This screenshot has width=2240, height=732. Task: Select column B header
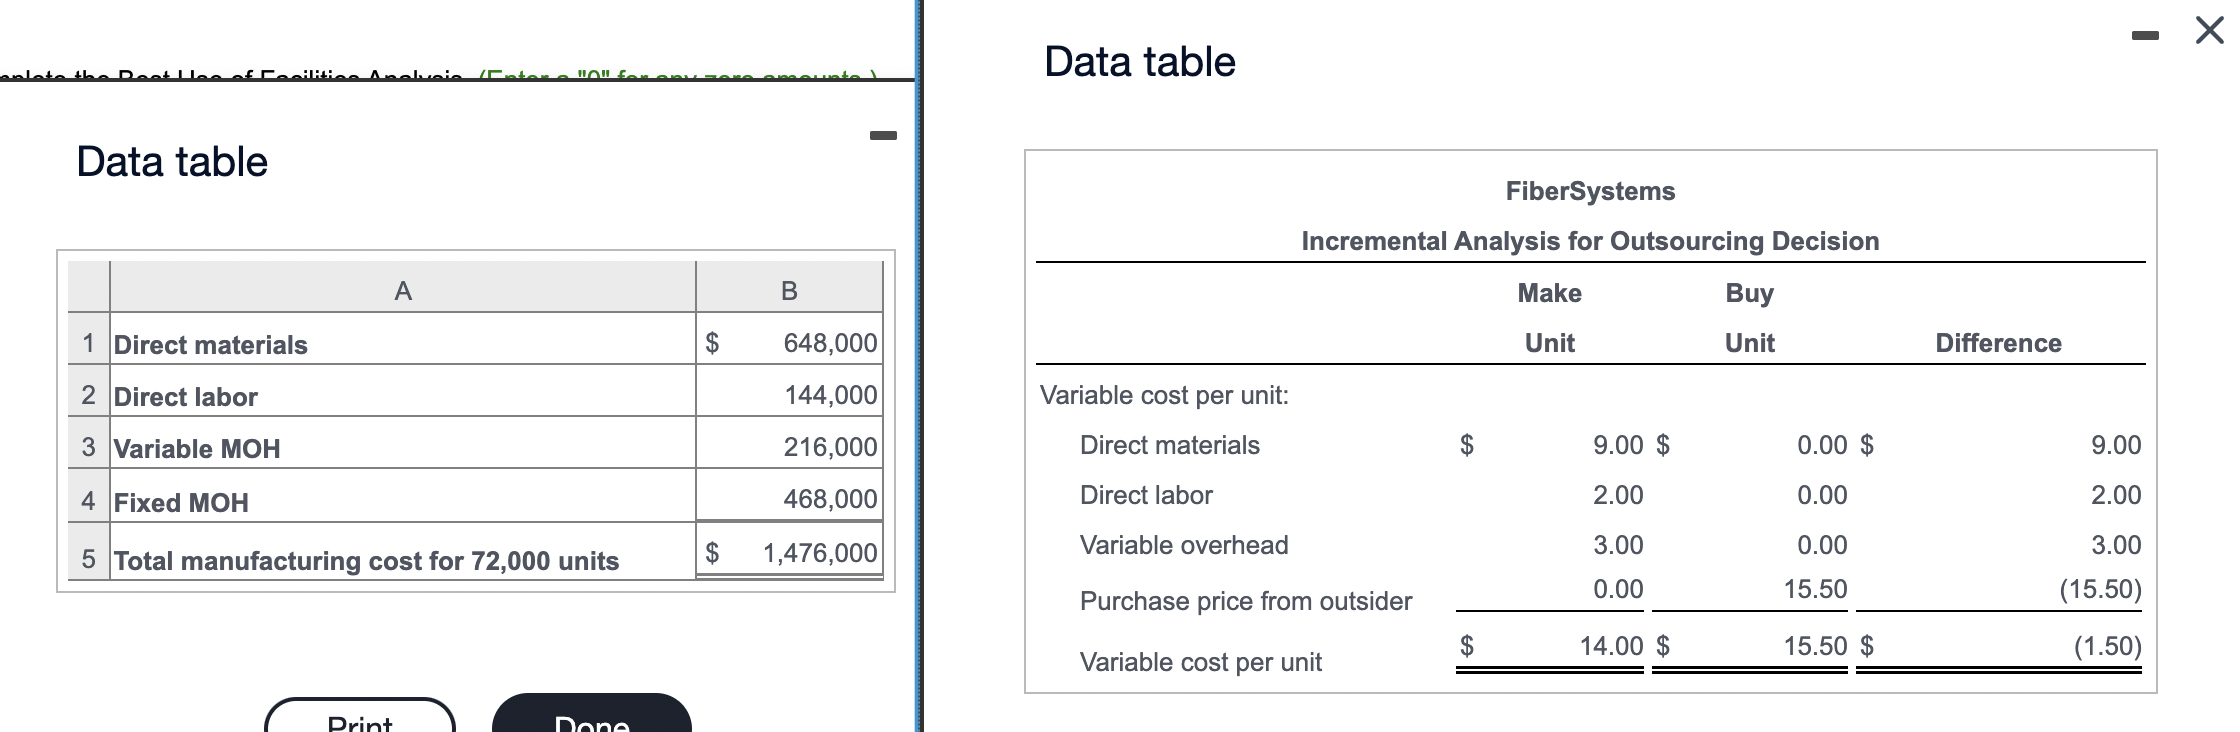click(x=789, y=290)
